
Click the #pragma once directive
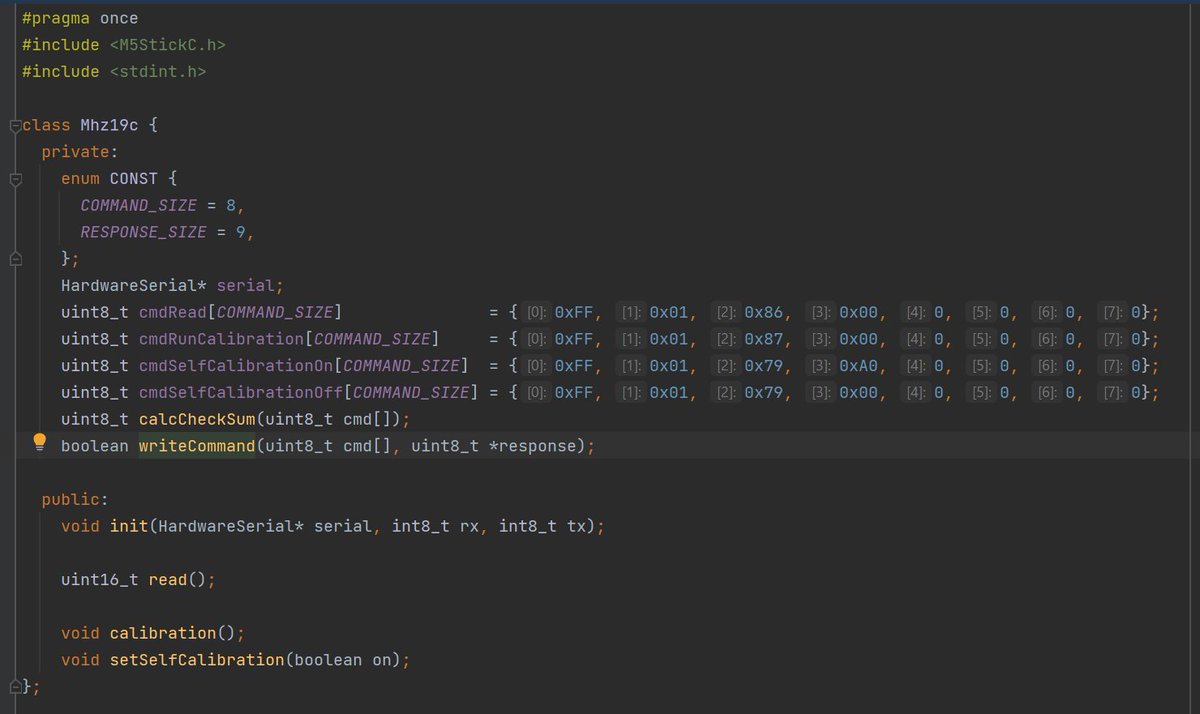tap(80, 18)
